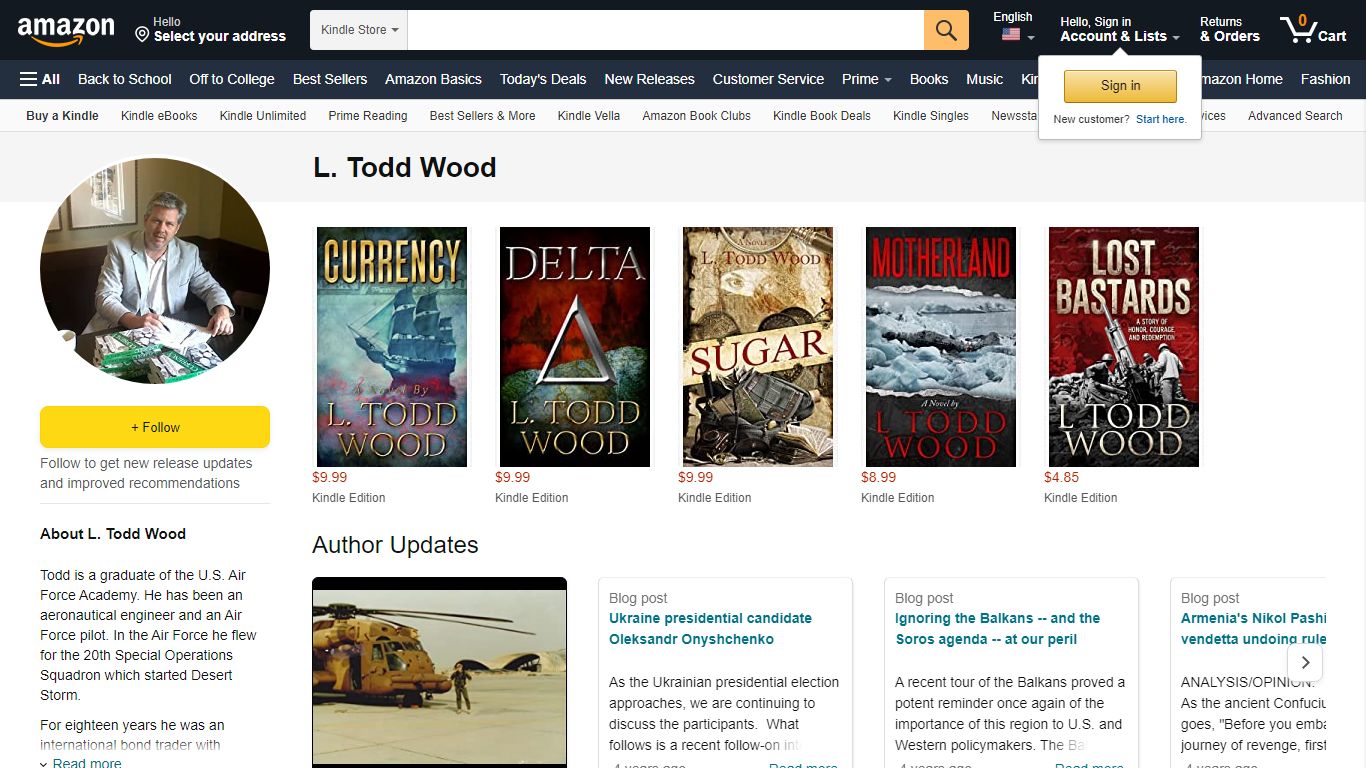The height and width of the screenshot is (768, 1366).
Task: Open Returns & Orders
Action: tap(1229, 29)
